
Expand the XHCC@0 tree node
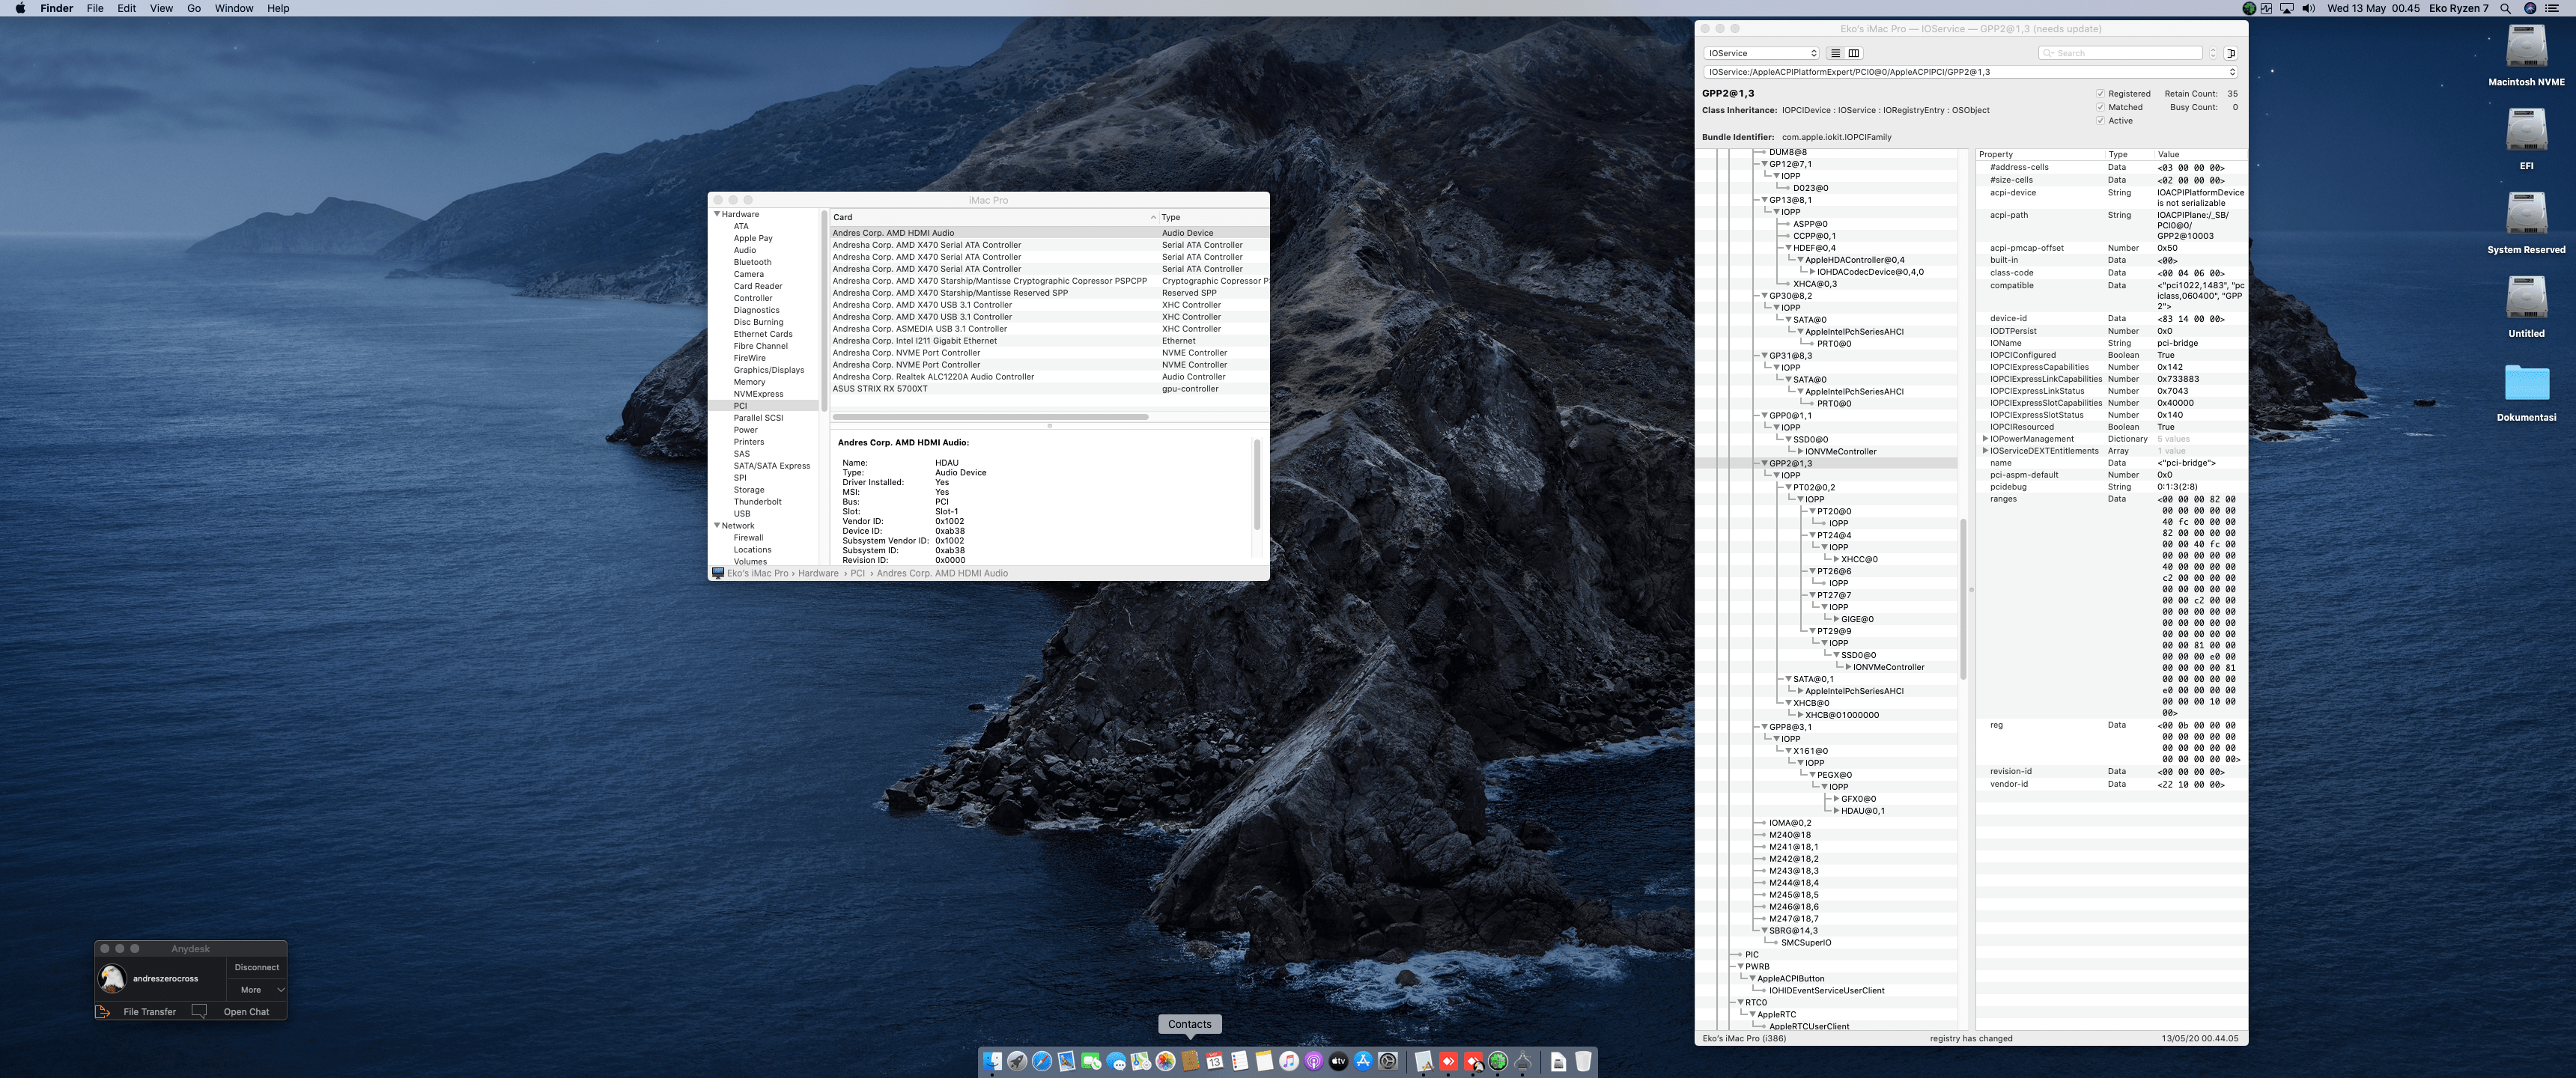coord(1836,560)
